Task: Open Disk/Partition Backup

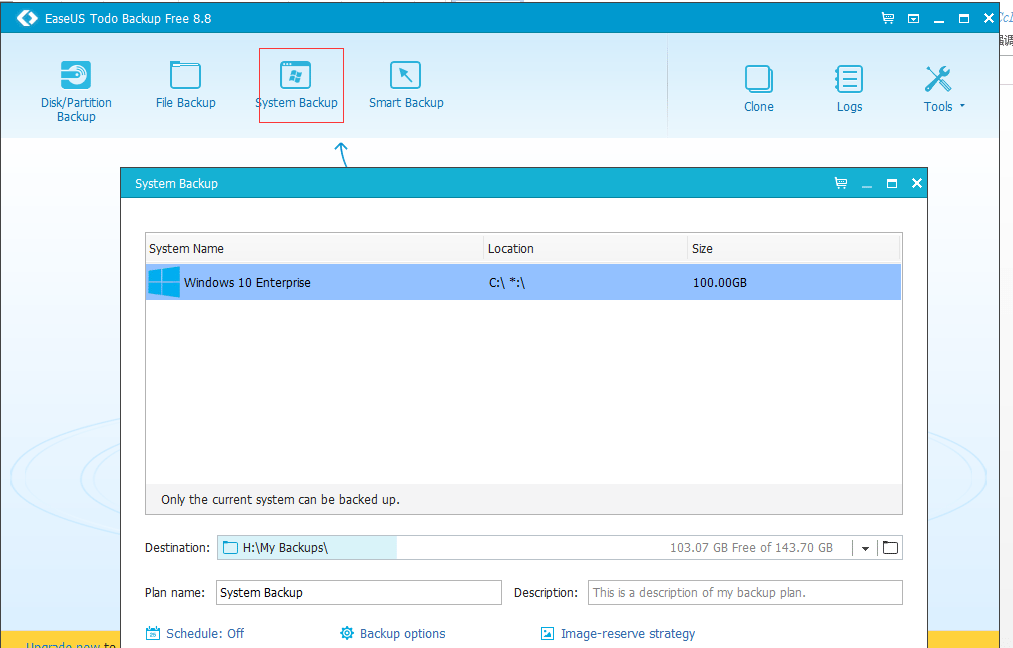Action: 76,91
